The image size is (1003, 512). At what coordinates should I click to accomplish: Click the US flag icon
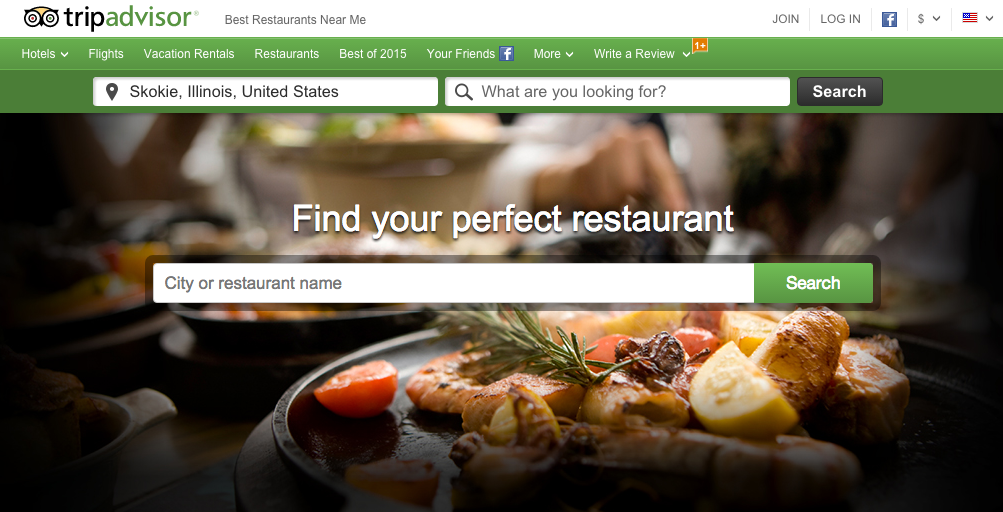(970, 18)
